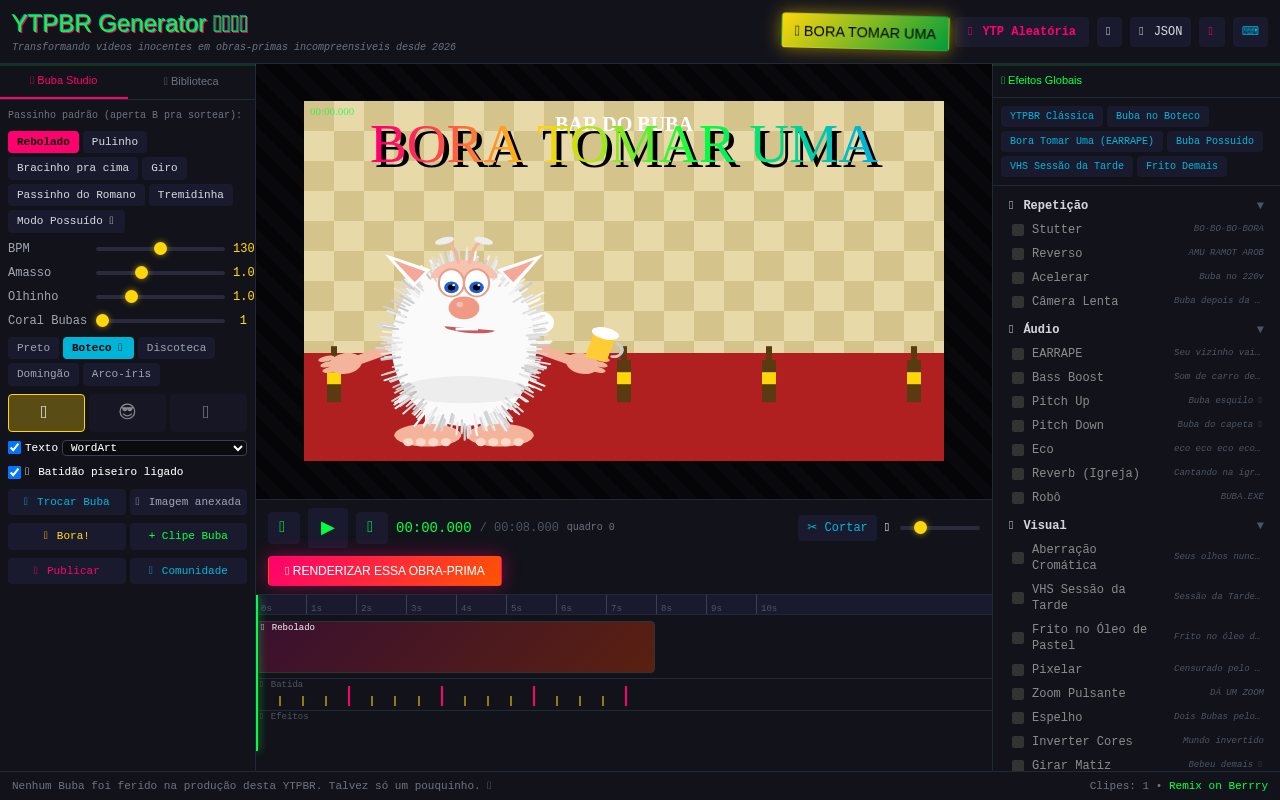Viewport: 1280px width, 800px height.
Task: Choose the Pulinho dance step
Action: click(x=115, y=142)
